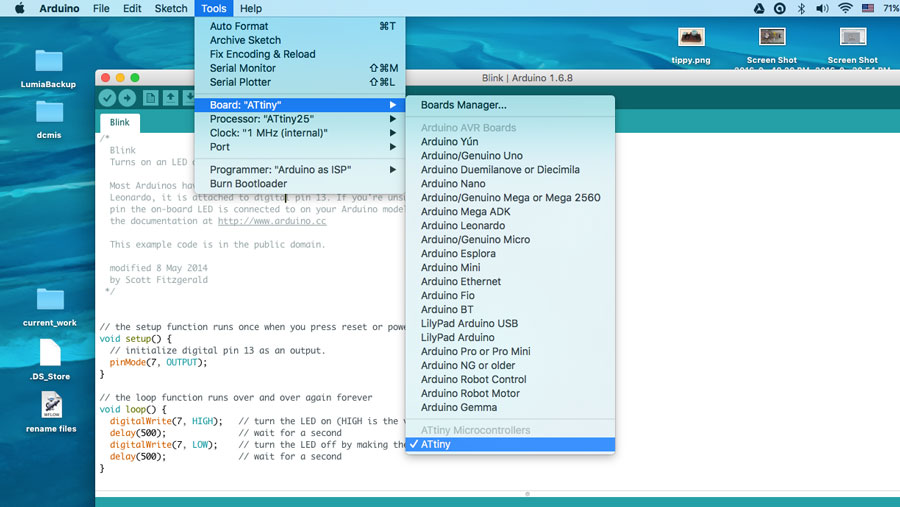
Task: Select the dcmis folder icon
Action: (x=49, y=111)
